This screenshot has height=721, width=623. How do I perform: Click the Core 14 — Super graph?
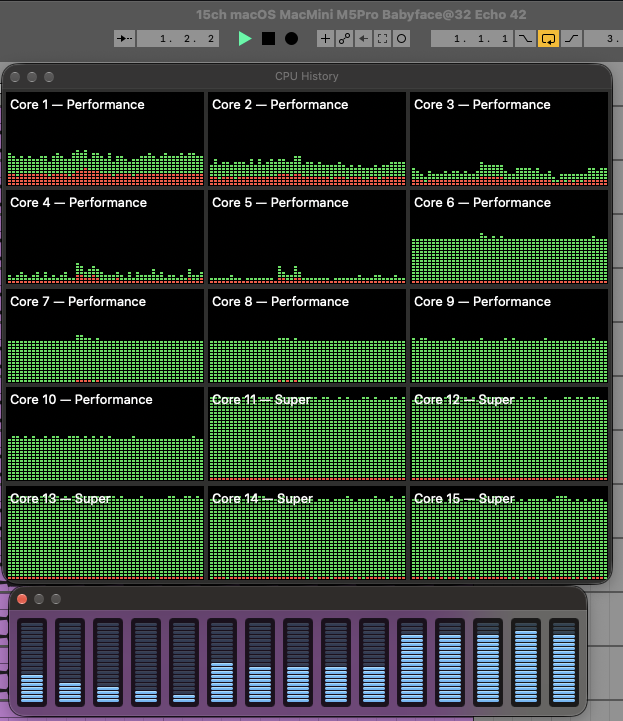point(307,532)
